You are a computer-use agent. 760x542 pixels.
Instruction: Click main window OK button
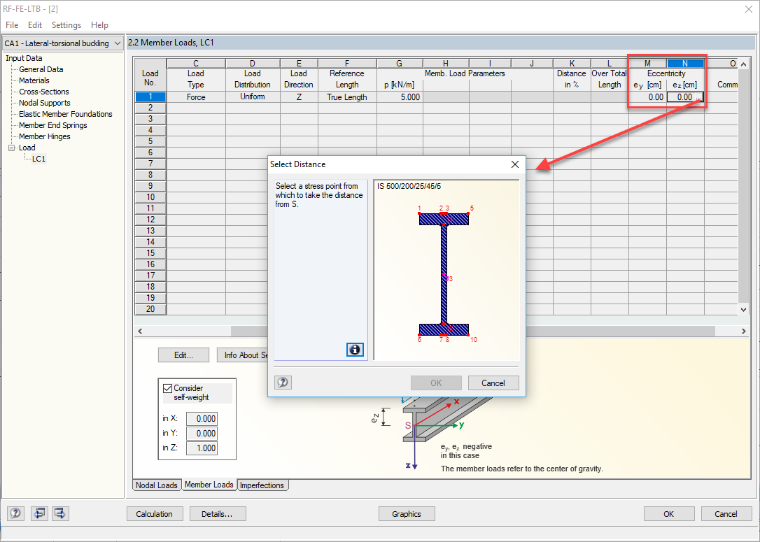coord(669,513)
